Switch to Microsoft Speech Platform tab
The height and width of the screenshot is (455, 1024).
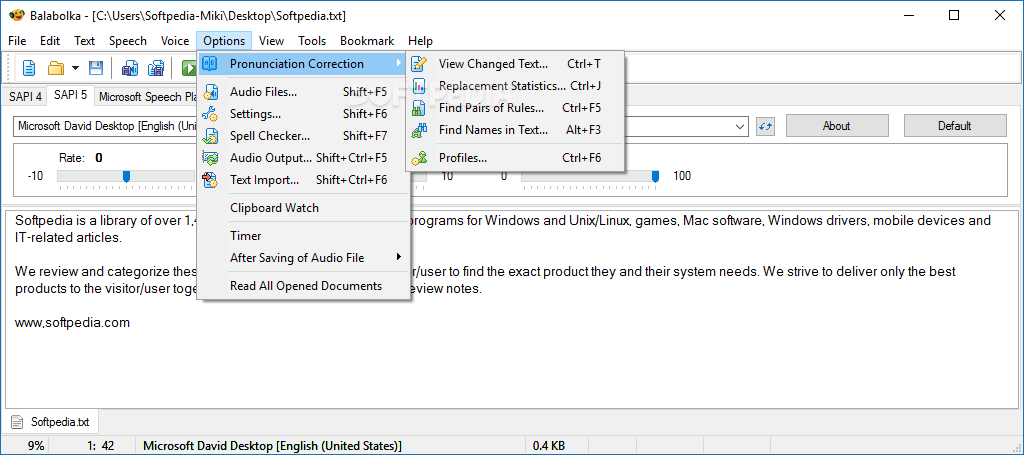(147, 97)
